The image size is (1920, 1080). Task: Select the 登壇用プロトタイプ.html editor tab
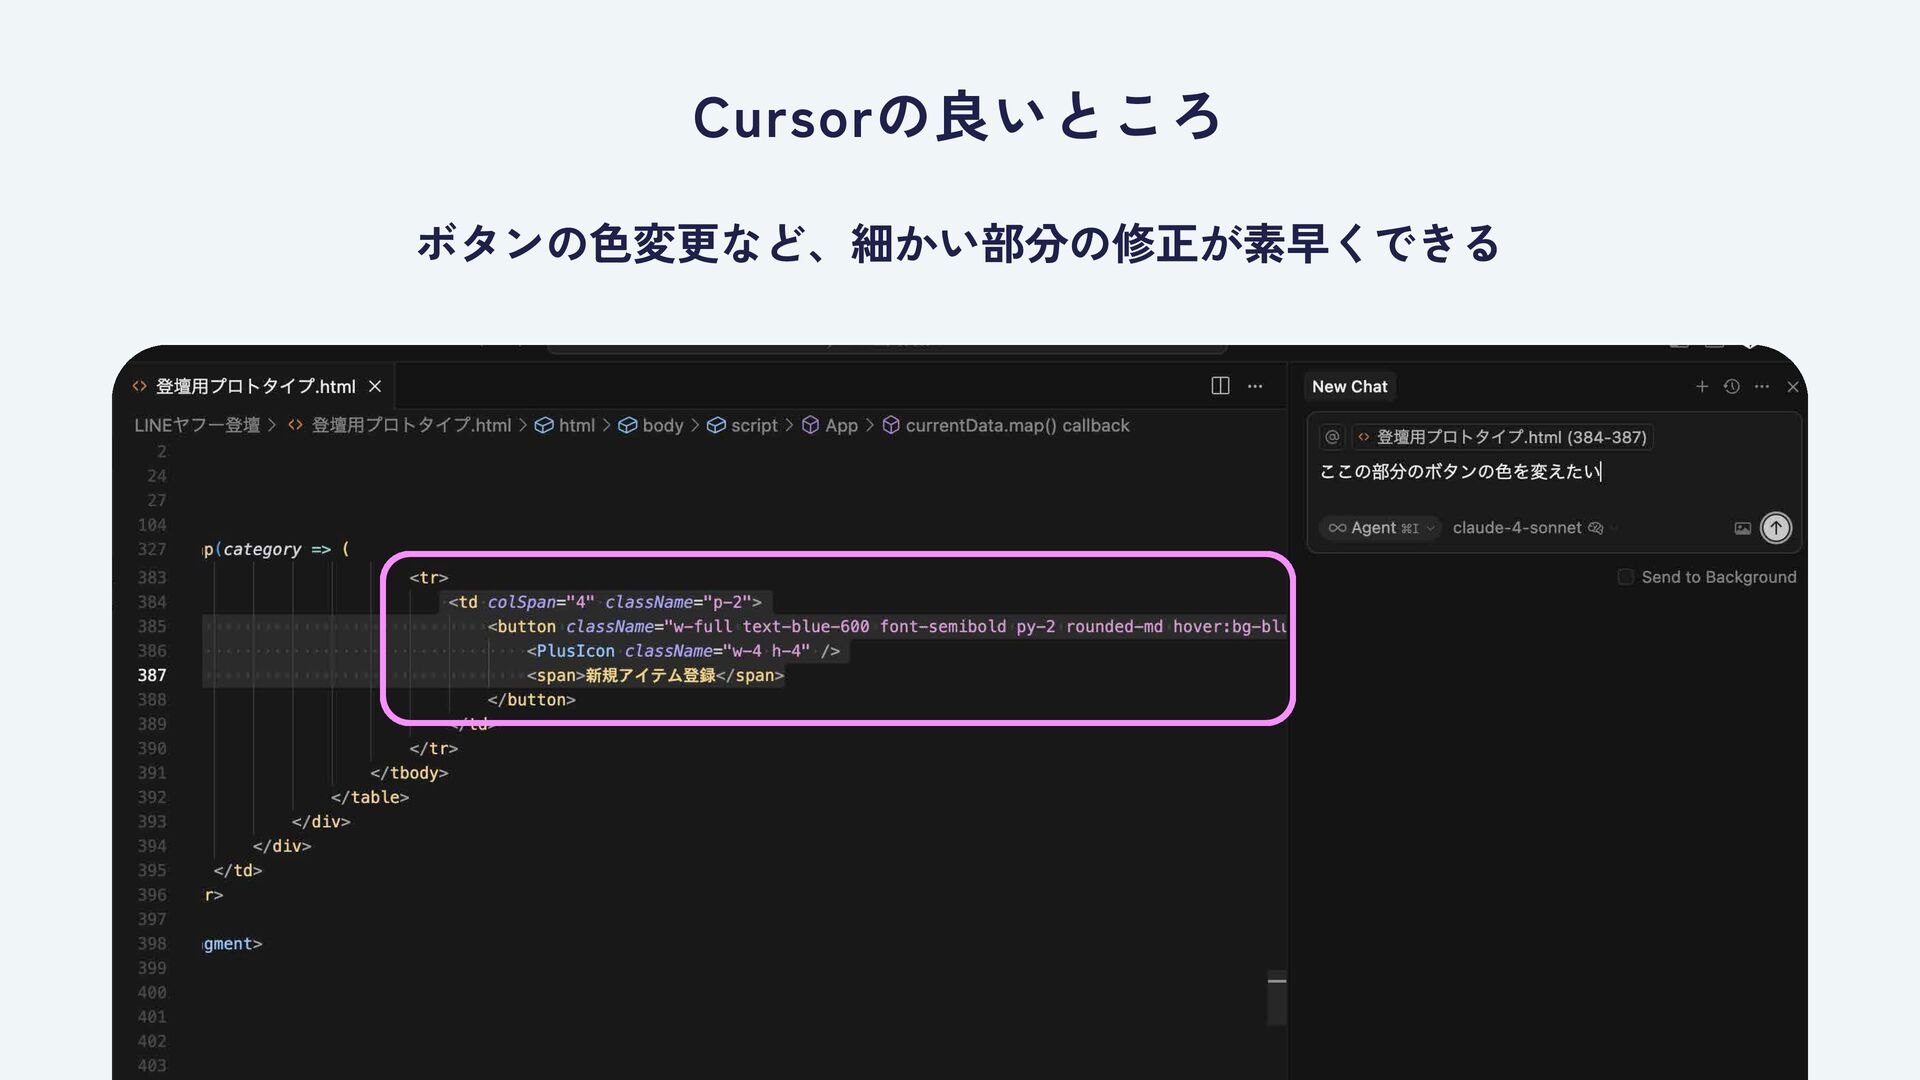tap(255, 386)
